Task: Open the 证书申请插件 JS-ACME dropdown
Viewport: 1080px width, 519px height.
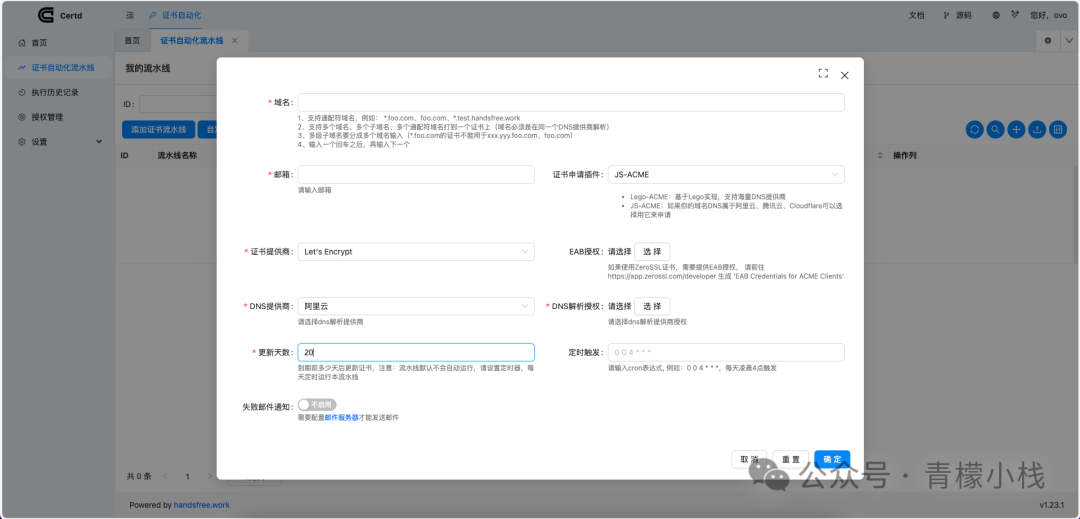Action: coord(726,175)
